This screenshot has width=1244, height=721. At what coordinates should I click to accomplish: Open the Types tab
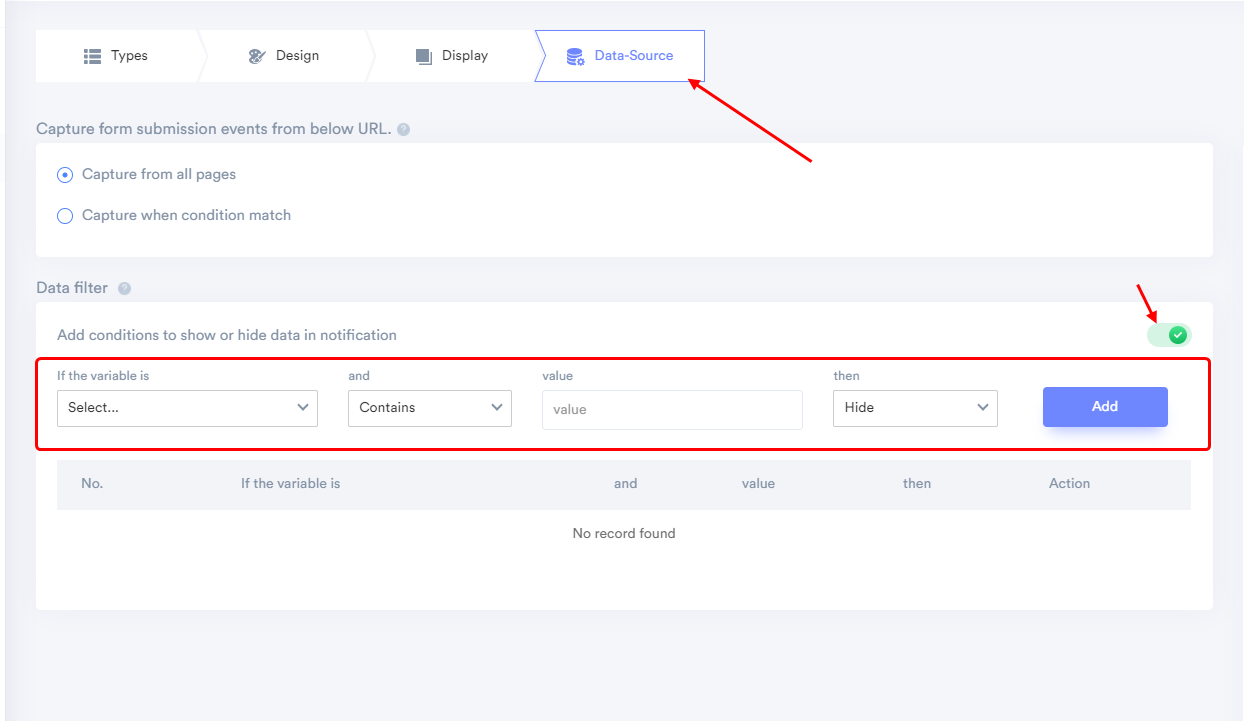coord(116,56)
